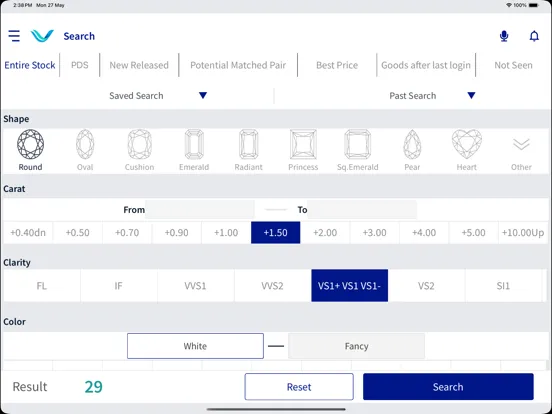This screenshot has width=552, height=414.
Task: Switch to Potential Matched Pair tab
Action: tap(238, 65)
